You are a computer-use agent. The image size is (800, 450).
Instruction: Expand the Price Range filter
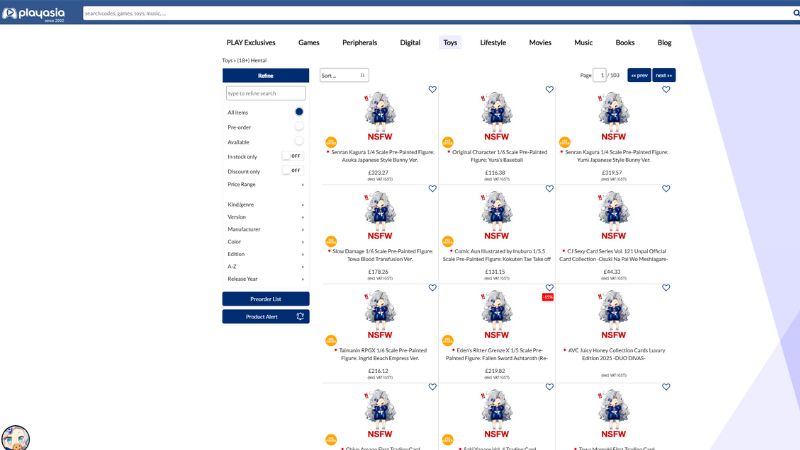265,184
